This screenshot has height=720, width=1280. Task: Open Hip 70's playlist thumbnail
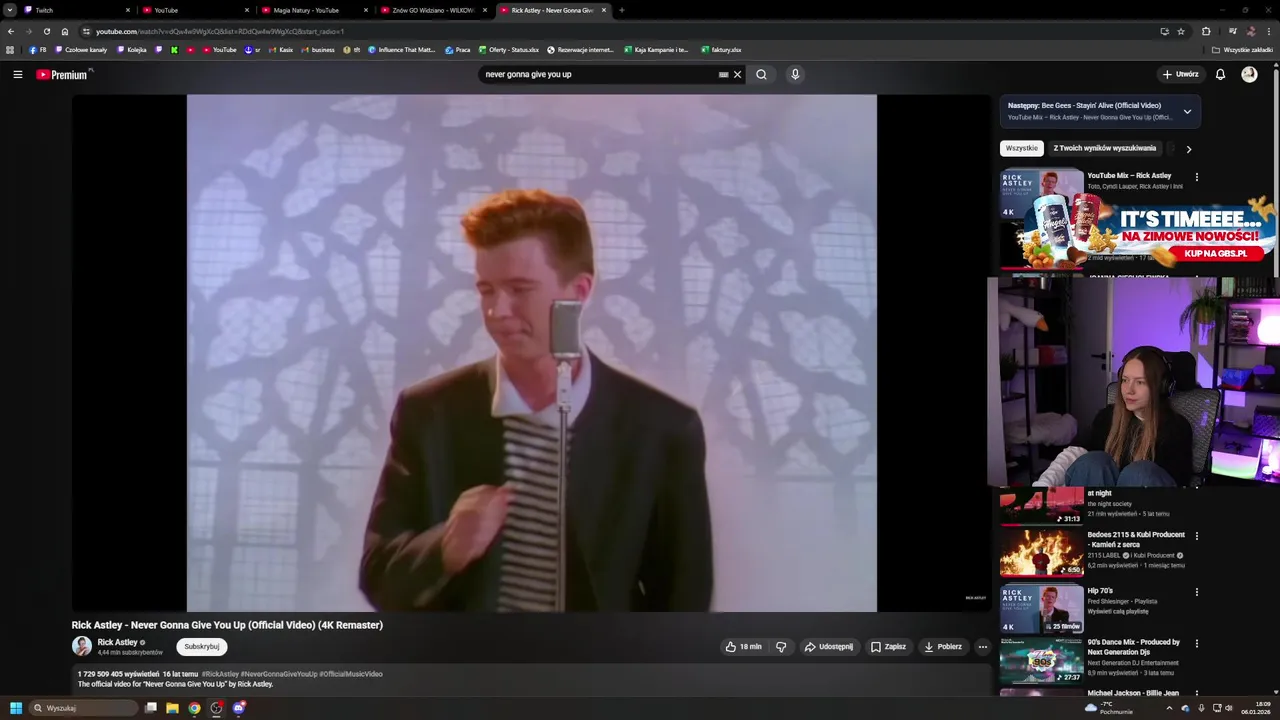[1042, 608]
